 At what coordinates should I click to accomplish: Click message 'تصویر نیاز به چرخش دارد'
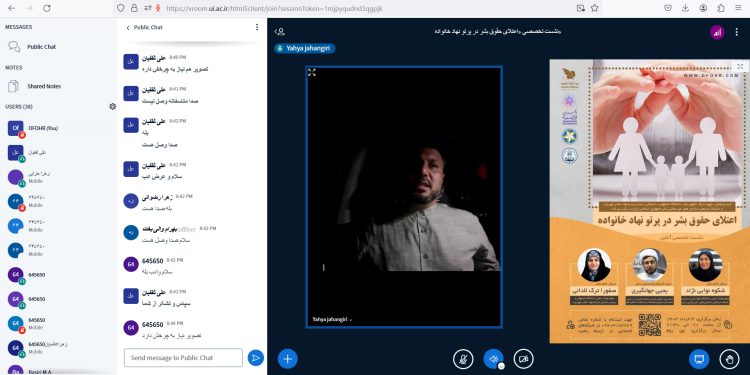172,336
